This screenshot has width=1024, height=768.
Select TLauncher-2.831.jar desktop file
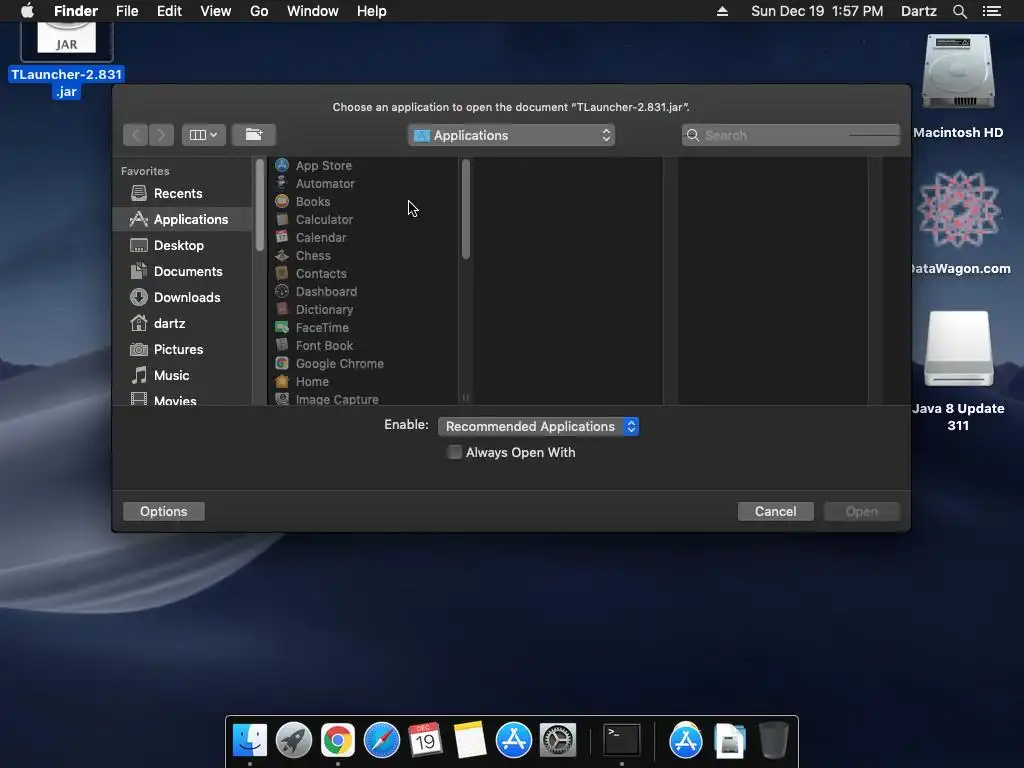tap(67, 60)
